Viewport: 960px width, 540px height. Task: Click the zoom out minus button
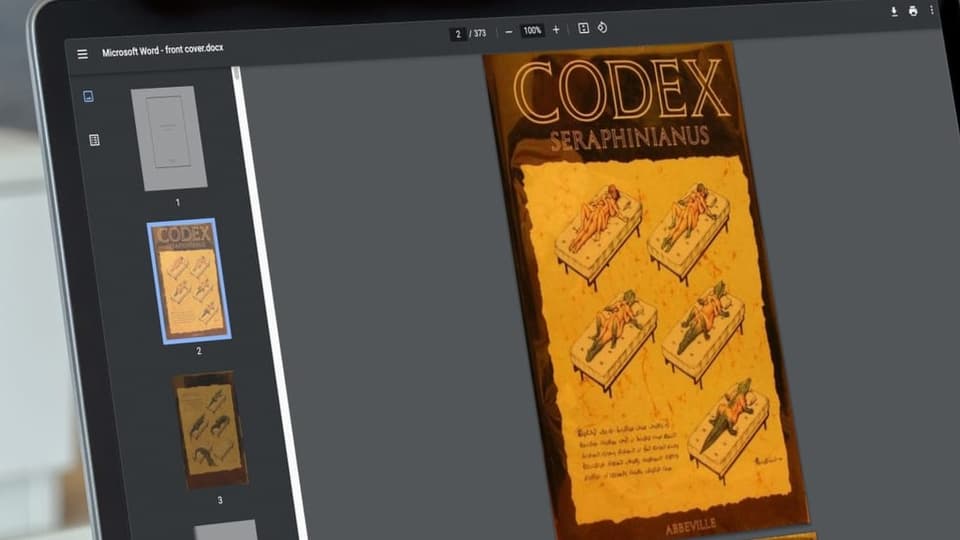(509, 31)
